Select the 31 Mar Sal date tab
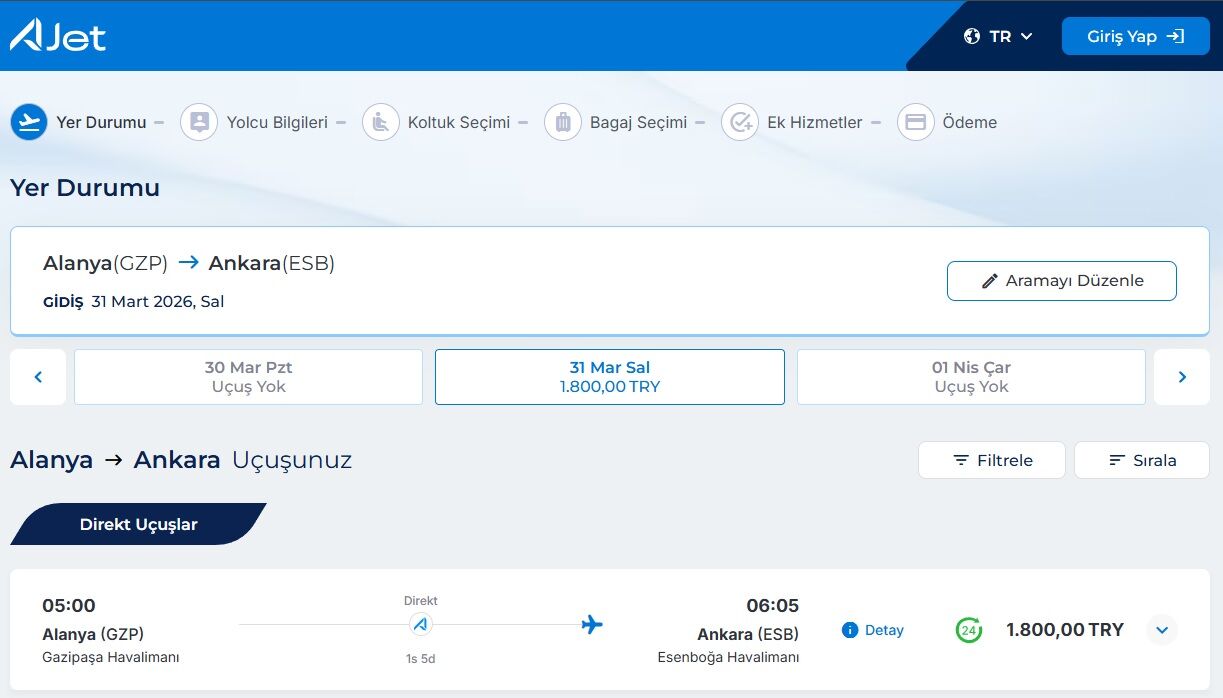 coord(609,377)
